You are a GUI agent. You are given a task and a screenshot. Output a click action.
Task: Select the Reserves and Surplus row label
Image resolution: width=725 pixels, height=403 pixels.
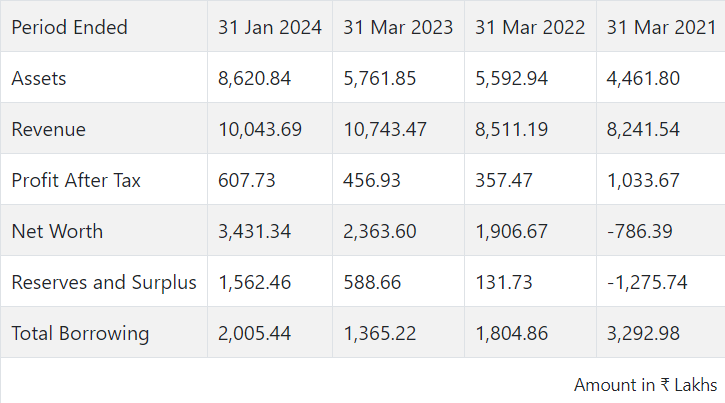click(104, 282)
